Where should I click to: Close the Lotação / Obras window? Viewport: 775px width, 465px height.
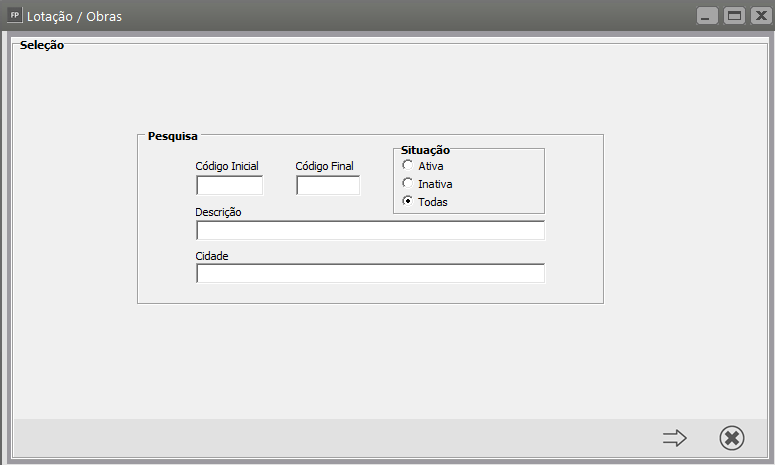tap(761, 16)
